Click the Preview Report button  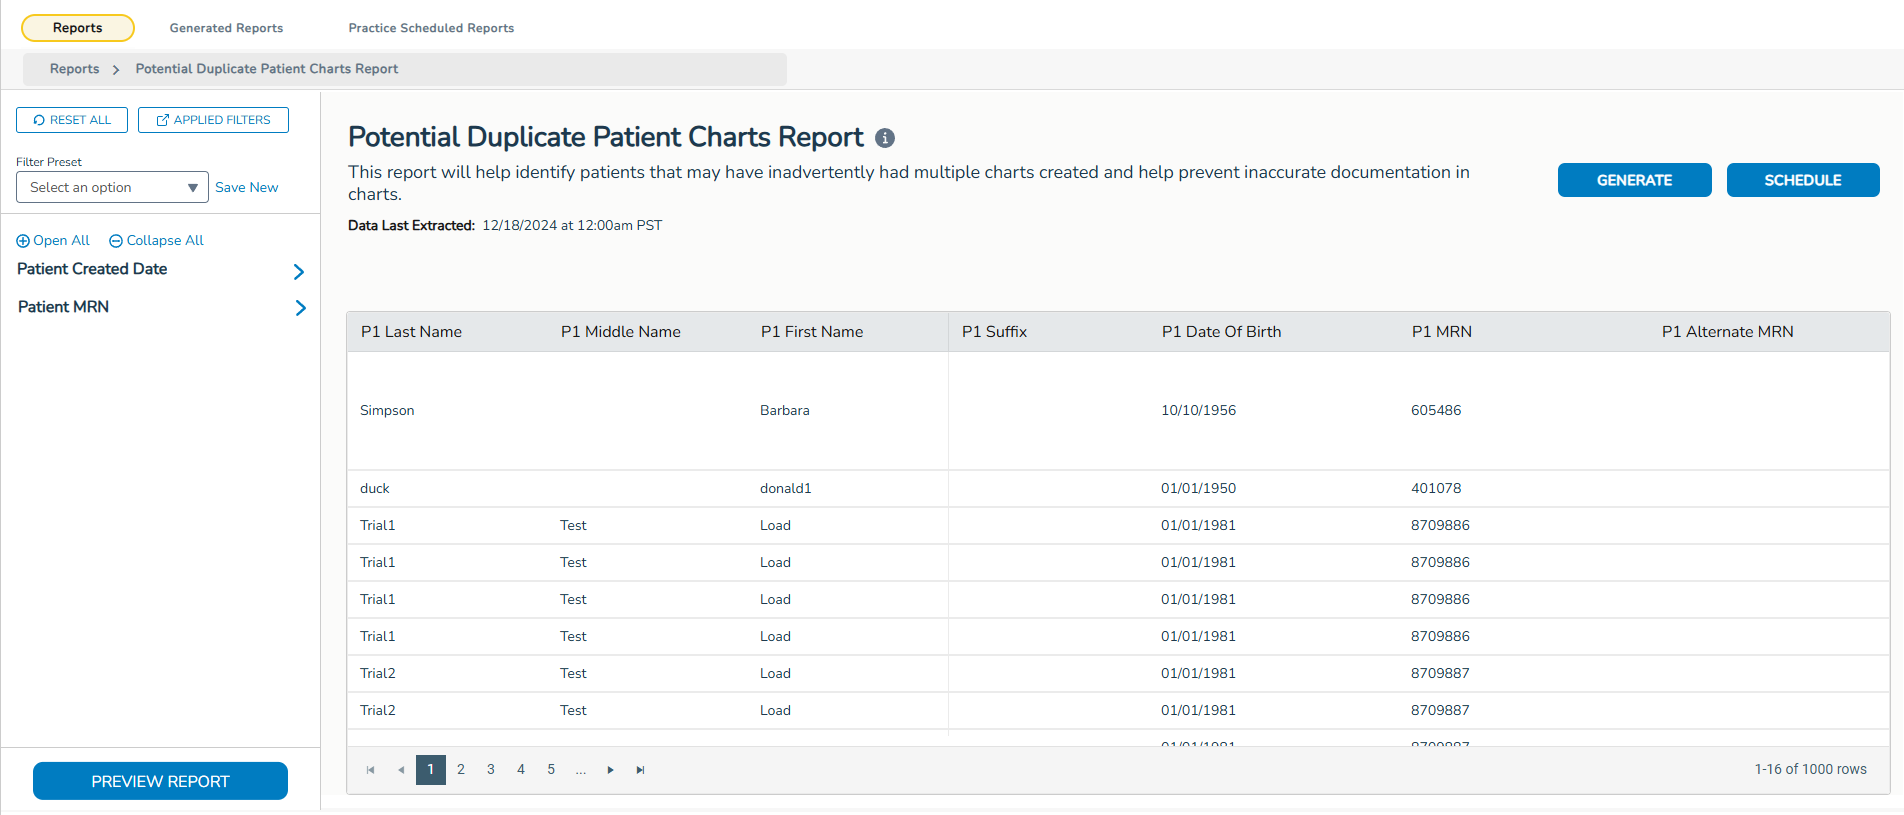click(160, 781)
